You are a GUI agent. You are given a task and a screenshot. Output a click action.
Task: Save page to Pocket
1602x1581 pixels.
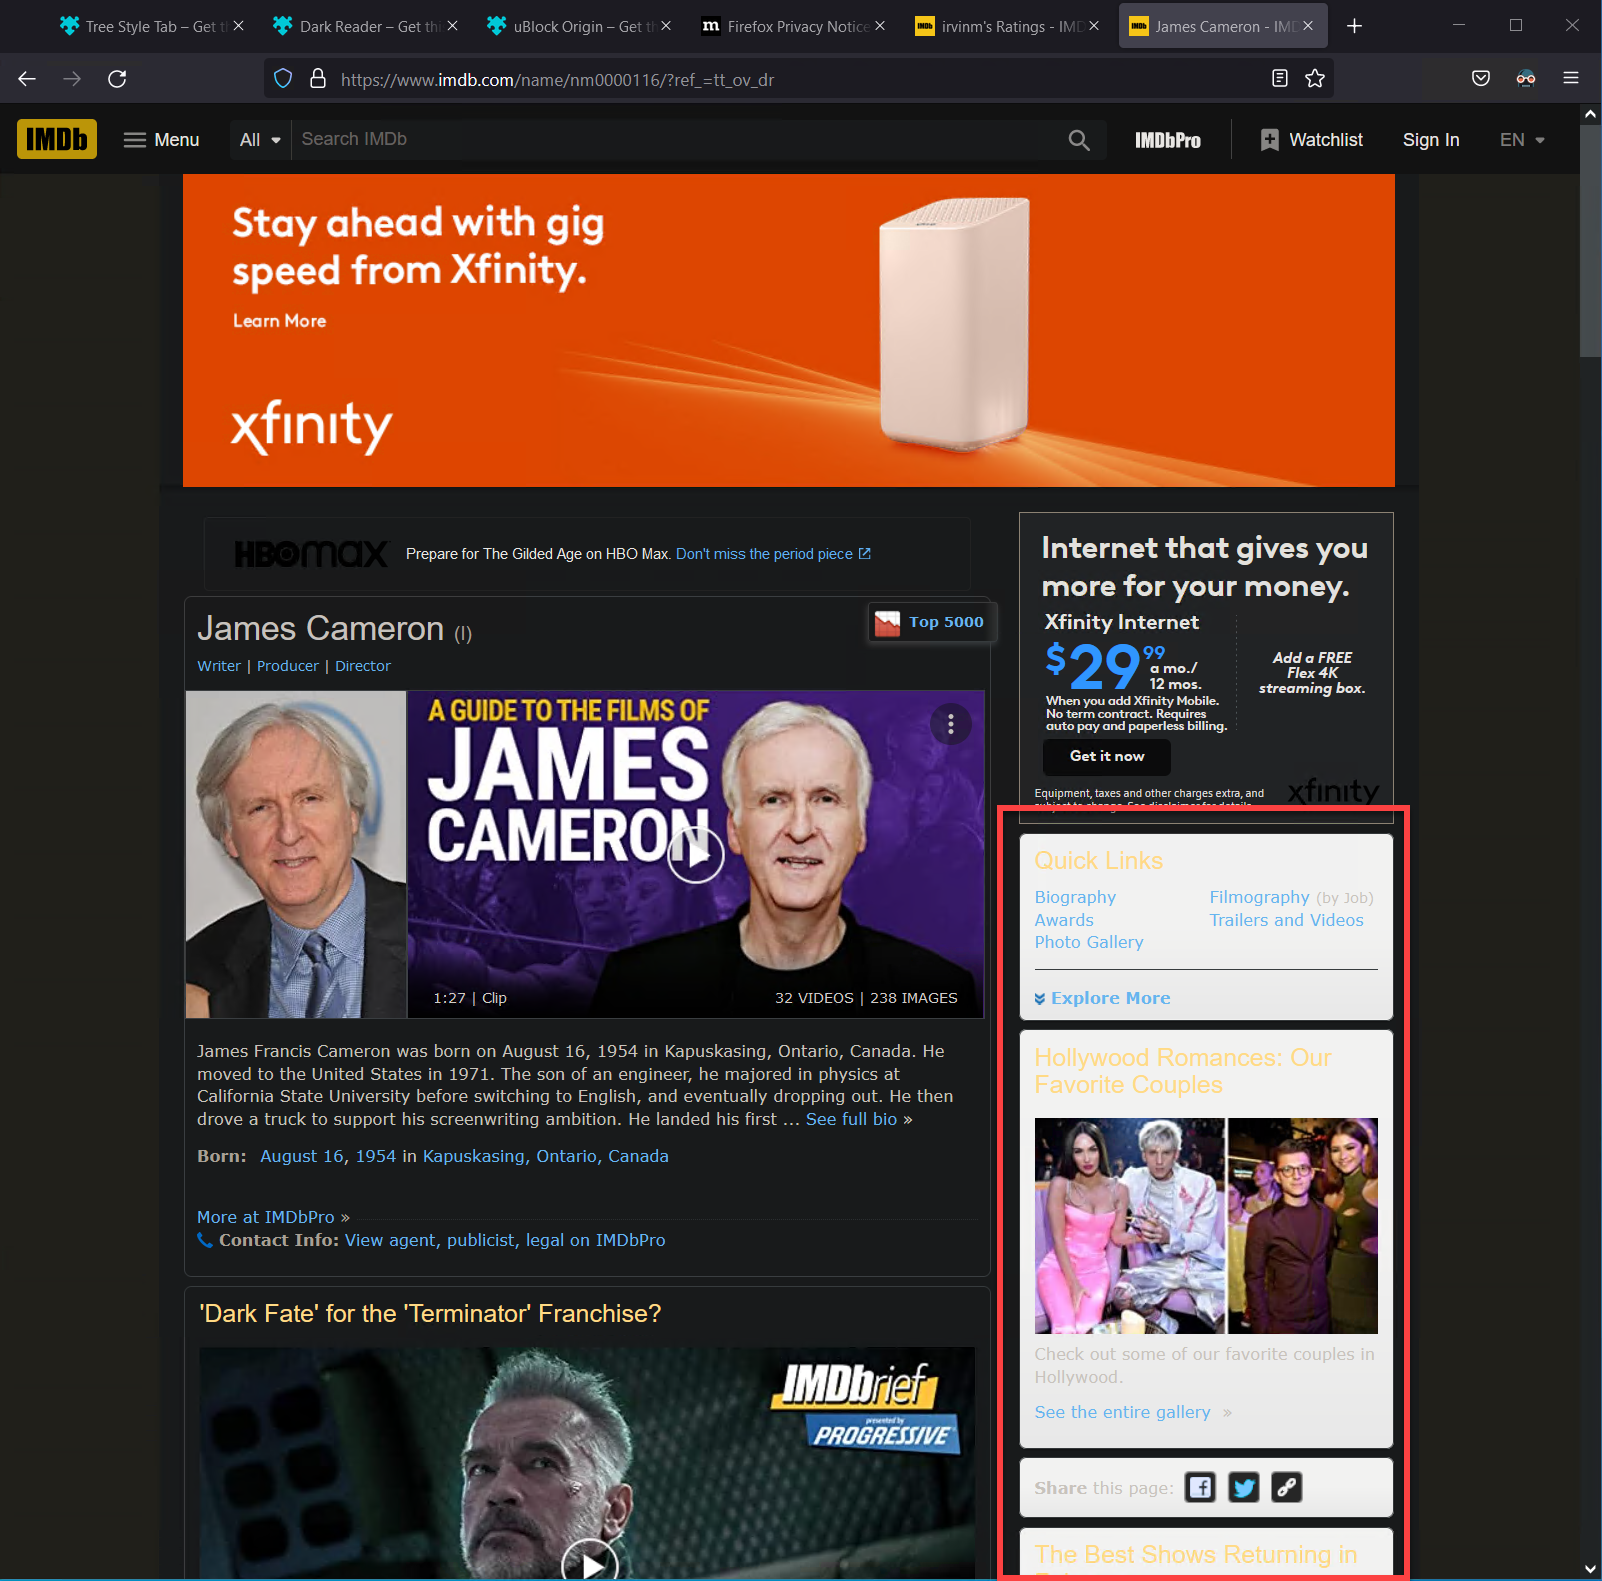(1481, 78)
